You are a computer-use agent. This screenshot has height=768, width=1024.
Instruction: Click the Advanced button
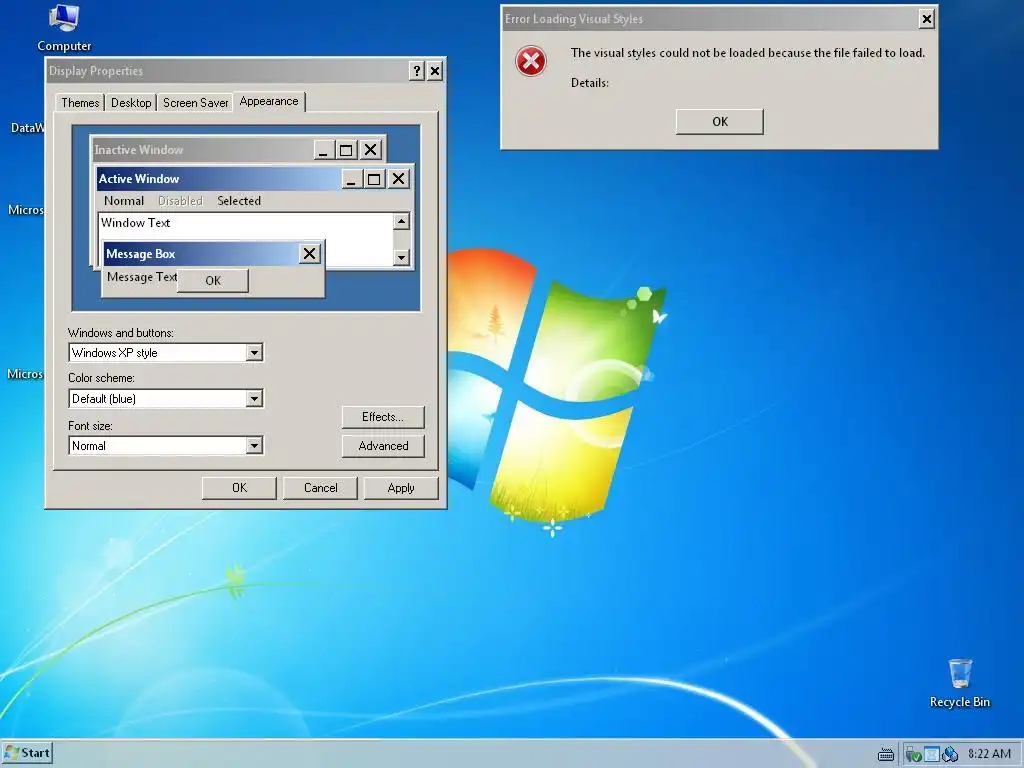click(383, 445)
